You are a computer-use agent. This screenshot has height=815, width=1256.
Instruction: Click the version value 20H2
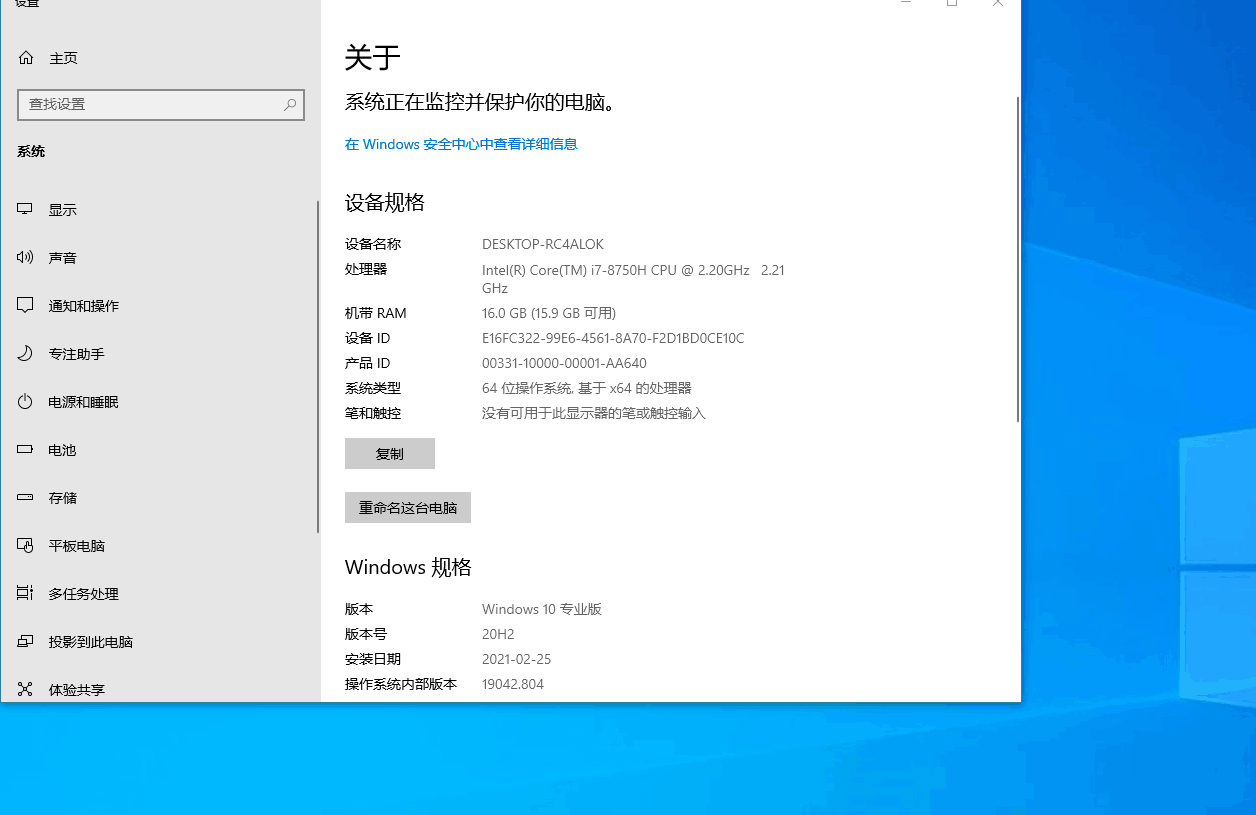click(498, 634)
